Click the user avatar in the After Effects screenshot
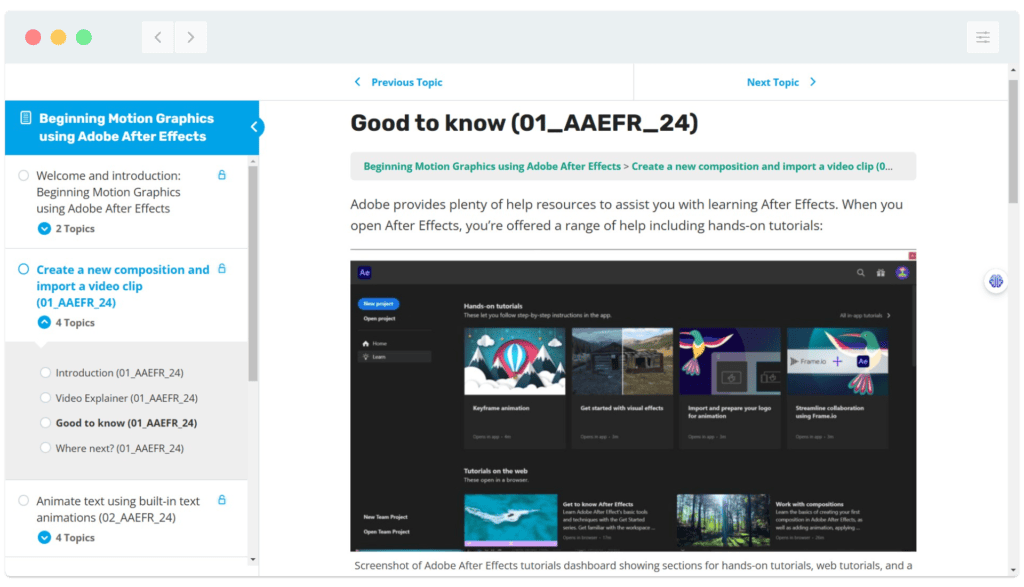 [902, 273]
